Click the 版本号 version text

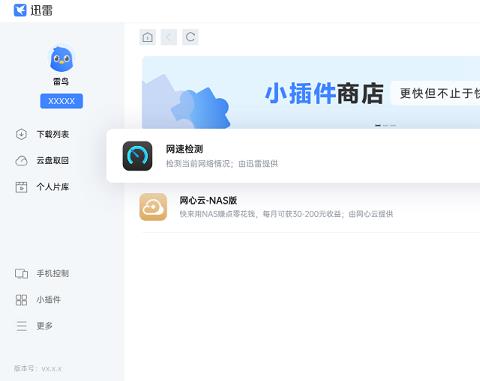tap(38, 369)
